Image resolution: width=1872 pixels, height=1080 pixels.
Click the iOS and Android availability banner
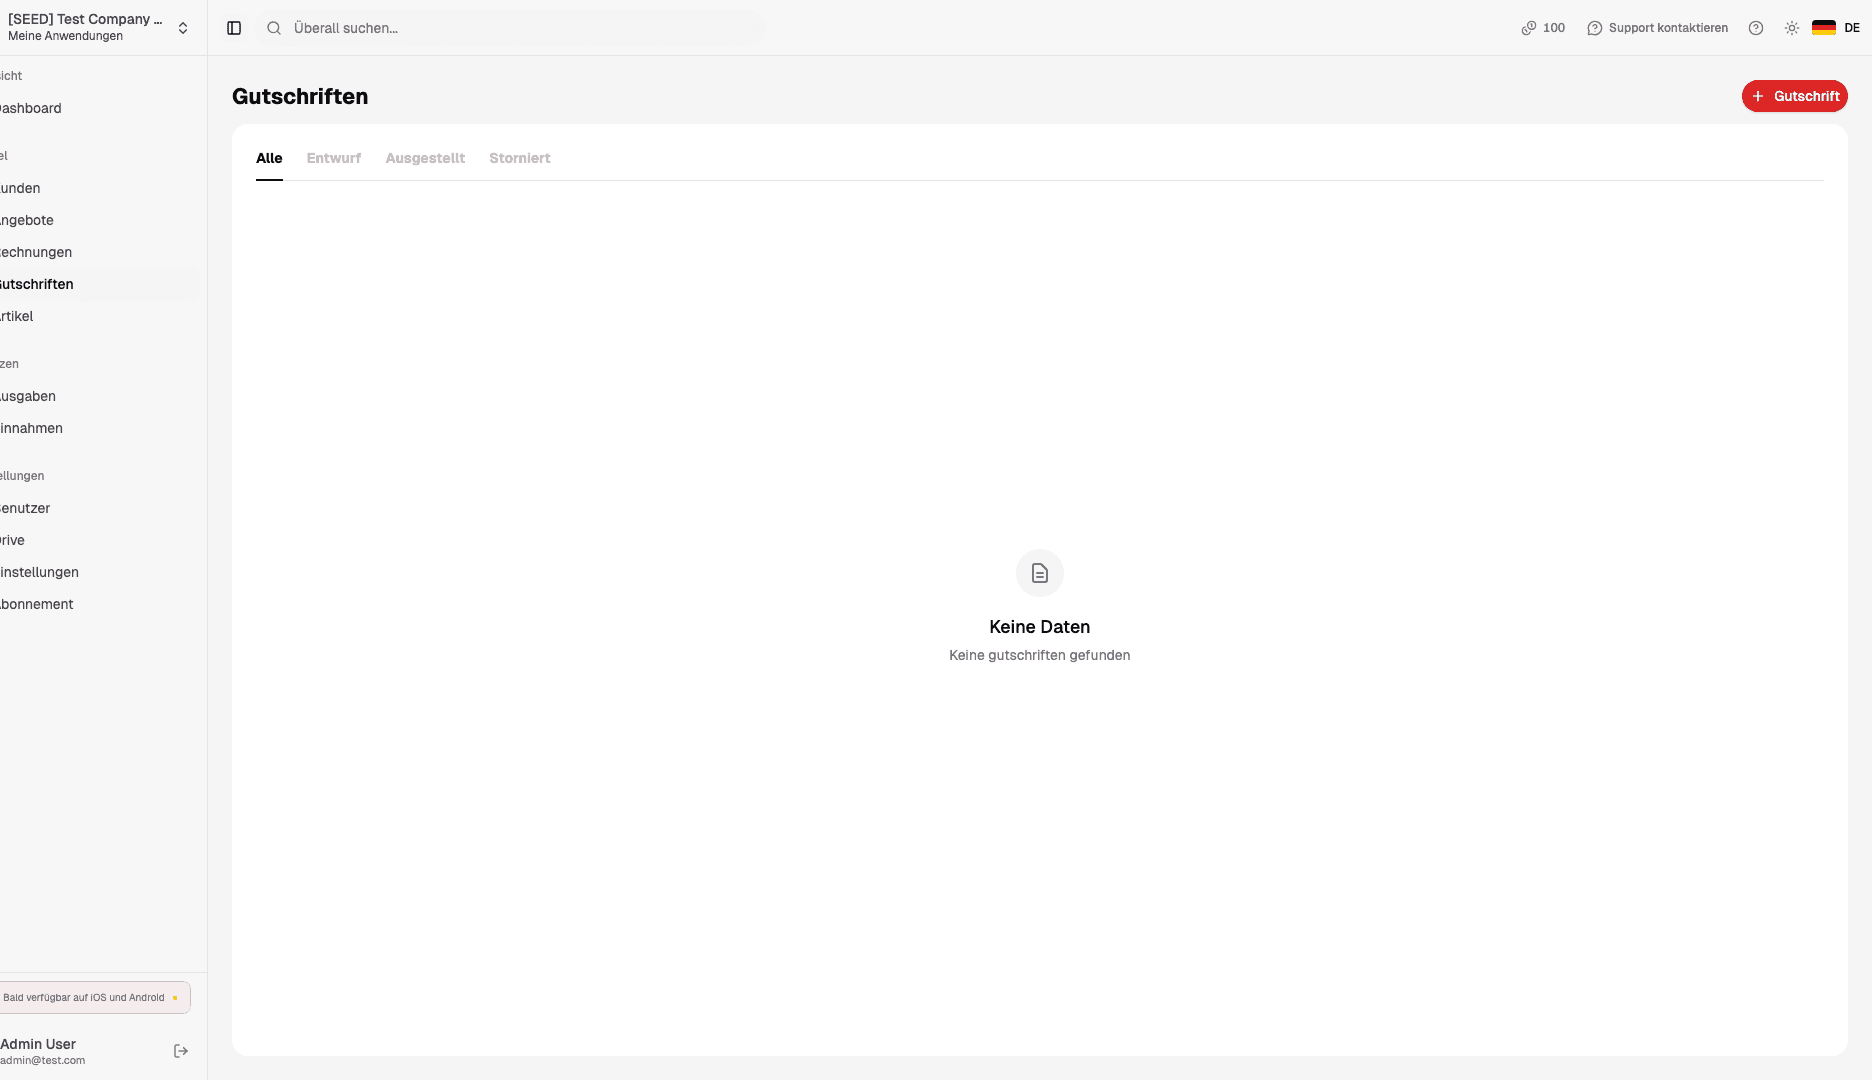click(94, 997)
